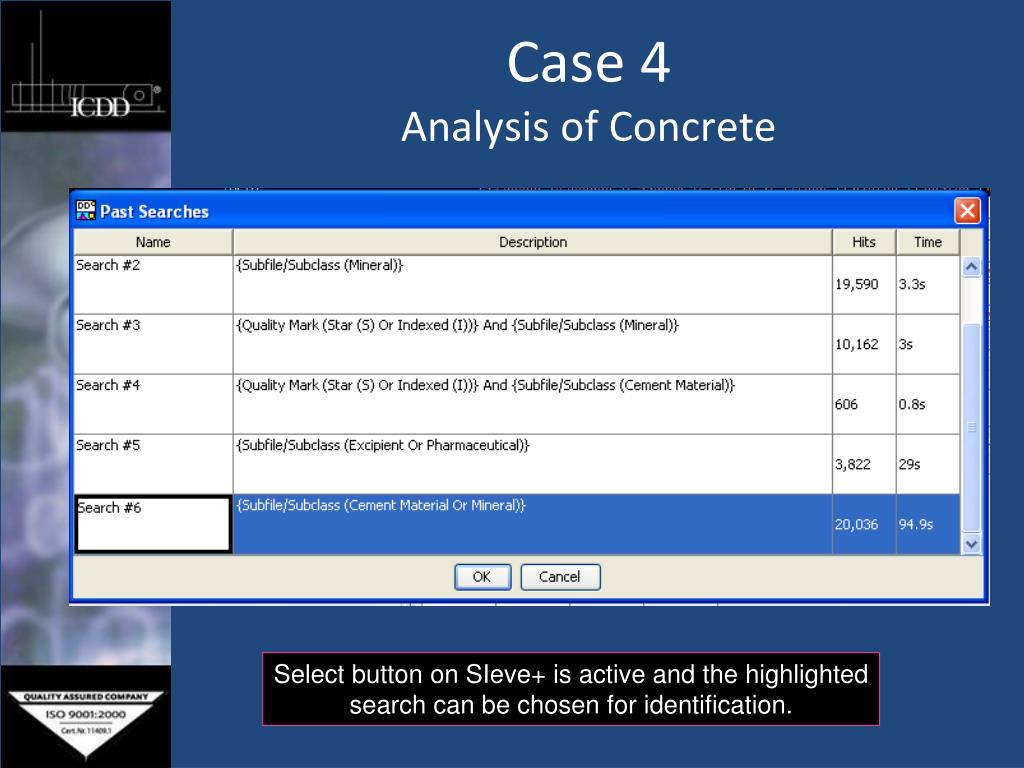This screenshot has width=1024, height=768.
Task: Click the 0.8s time cell
Action: tap(927, 404)
